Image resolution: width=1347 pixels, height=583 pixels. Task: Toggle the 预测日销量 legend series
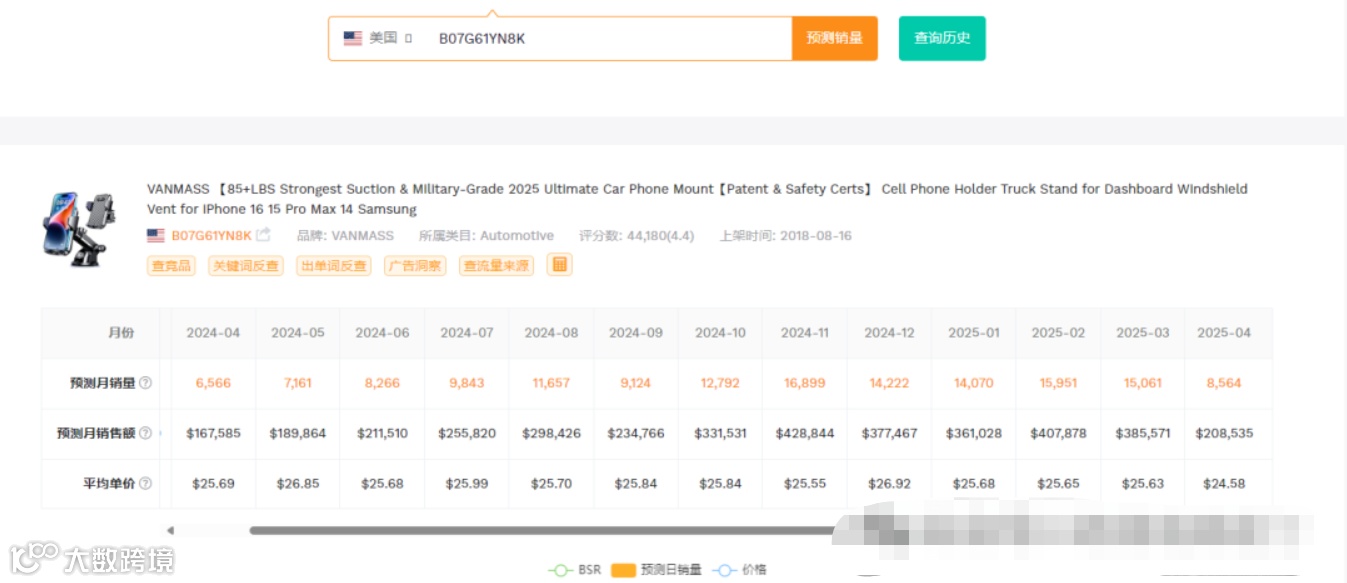(x=657, y=570)
